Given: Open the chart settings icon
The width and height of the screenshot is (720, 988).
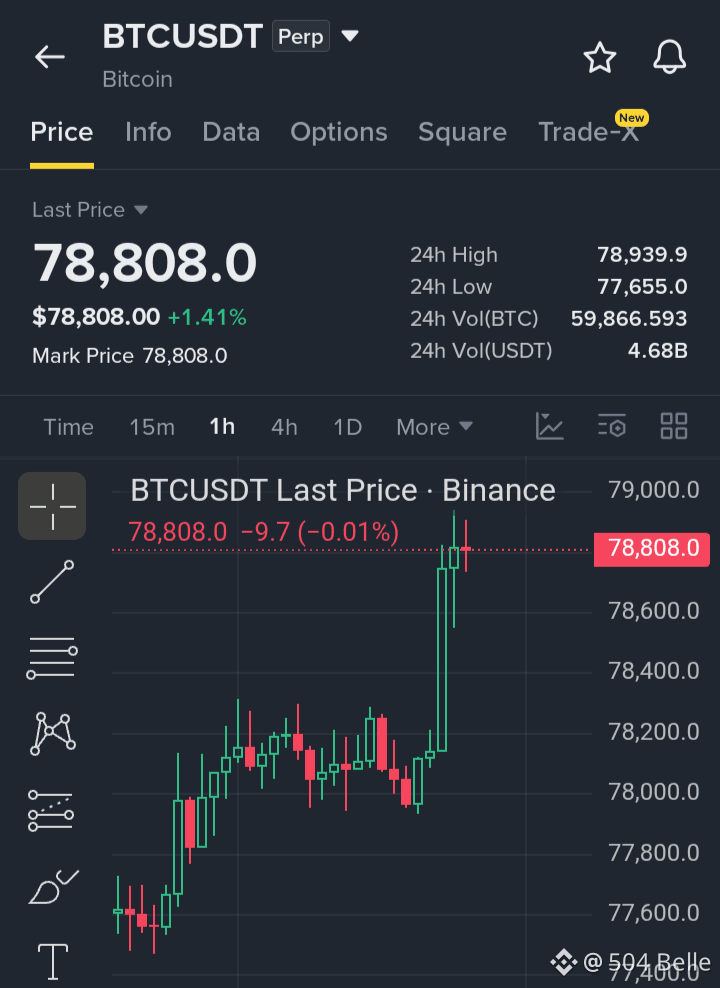Looking at the screenshot, I should tap(612, 427).
